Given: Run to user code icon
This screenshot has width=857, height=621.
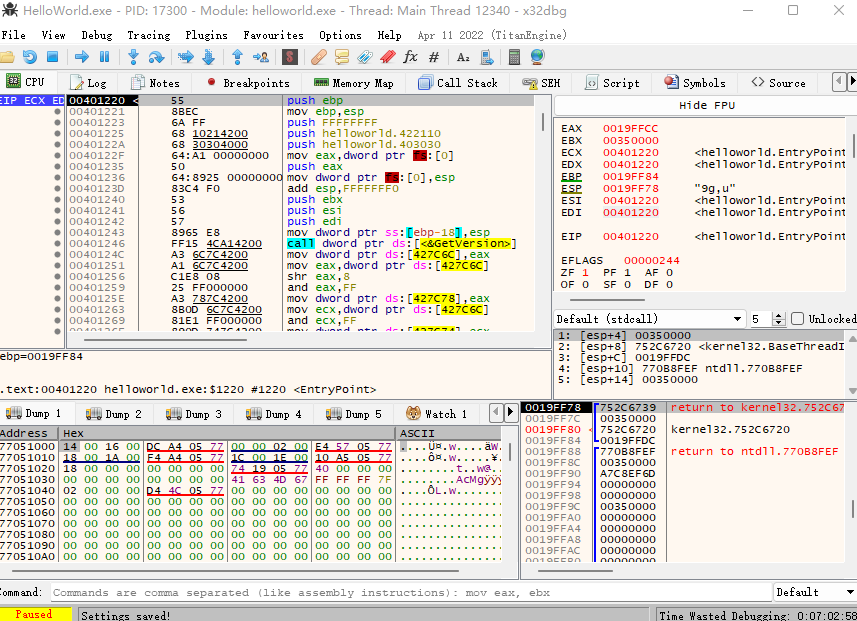Looking at the screenshot, I should point(261,57).
